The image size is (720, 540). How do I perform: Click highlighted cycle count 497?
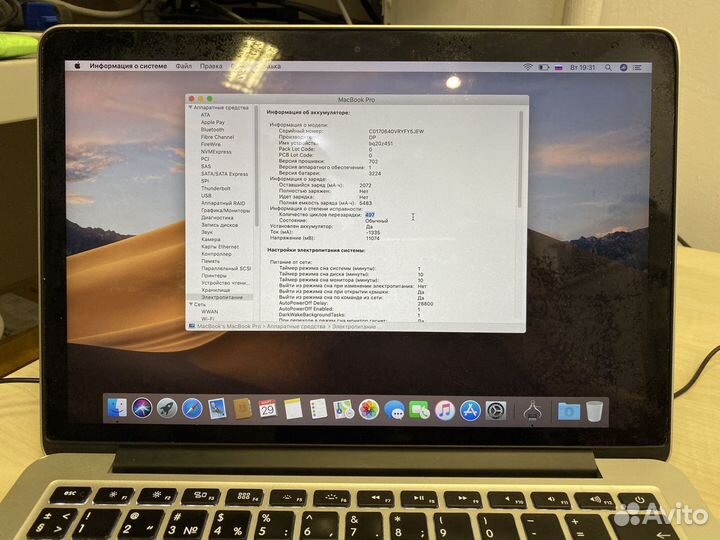(370, 214)
